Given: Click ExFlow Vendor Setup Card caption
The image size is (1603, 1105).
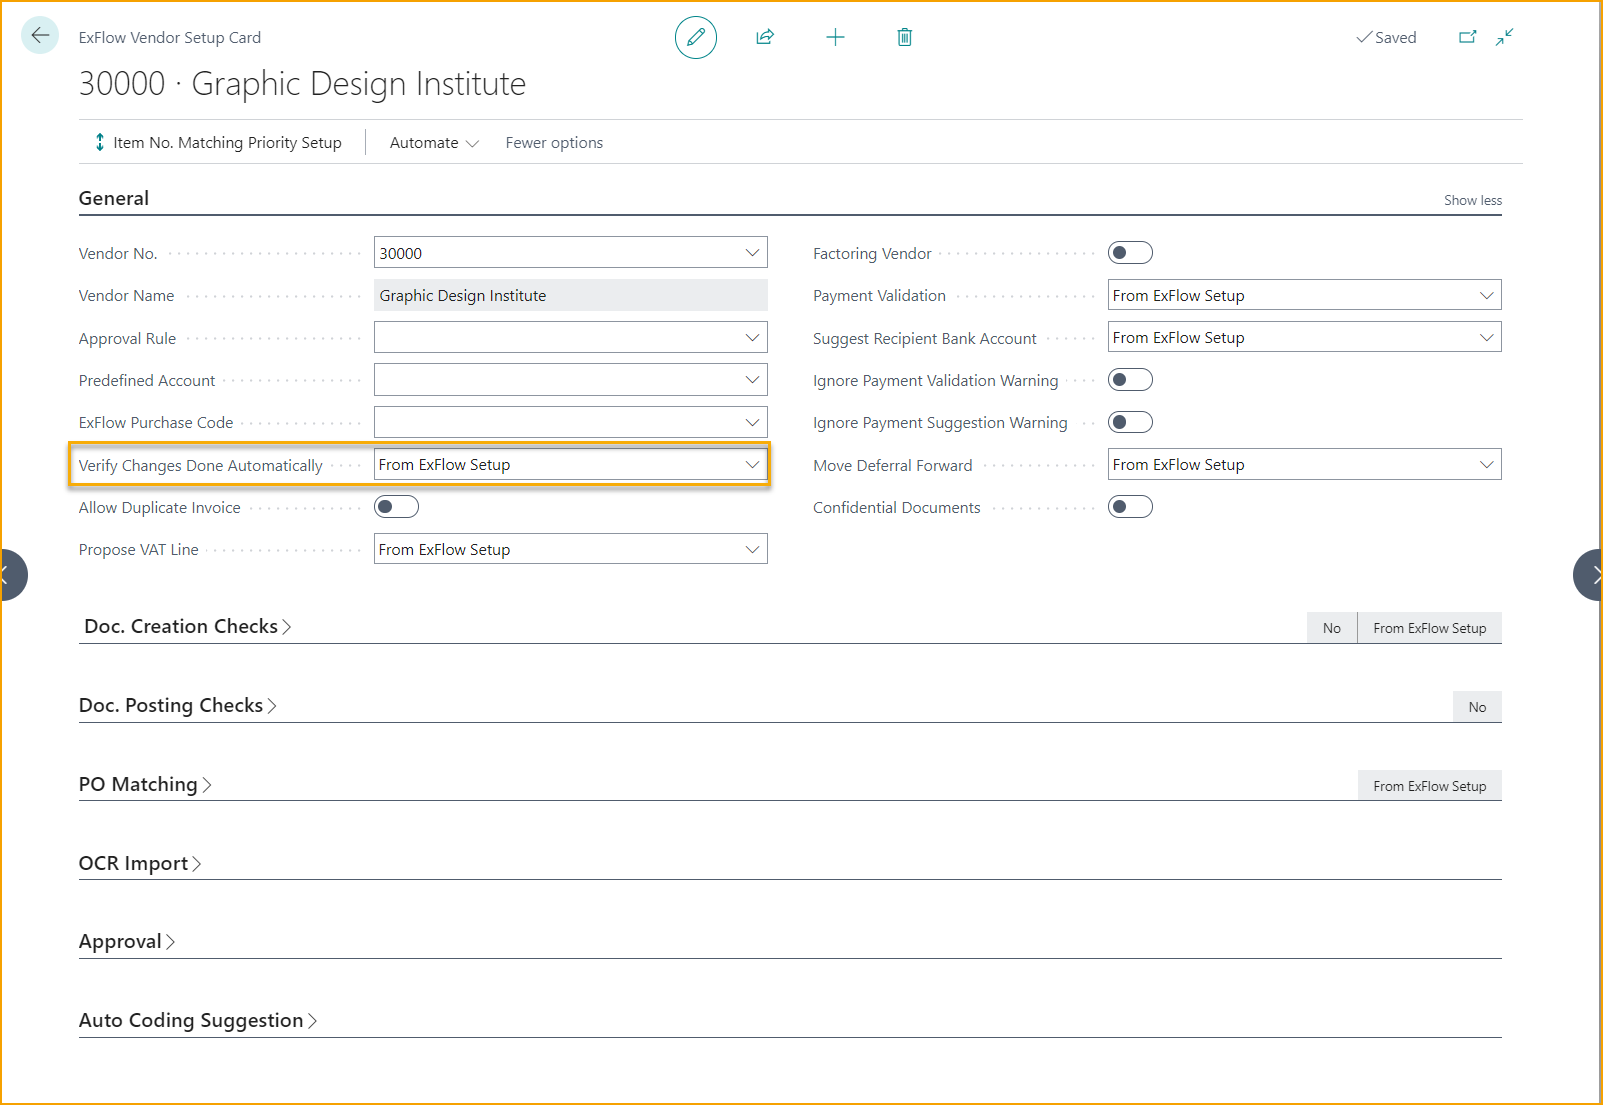Looking at the screenshot, I should pos(170,37).
